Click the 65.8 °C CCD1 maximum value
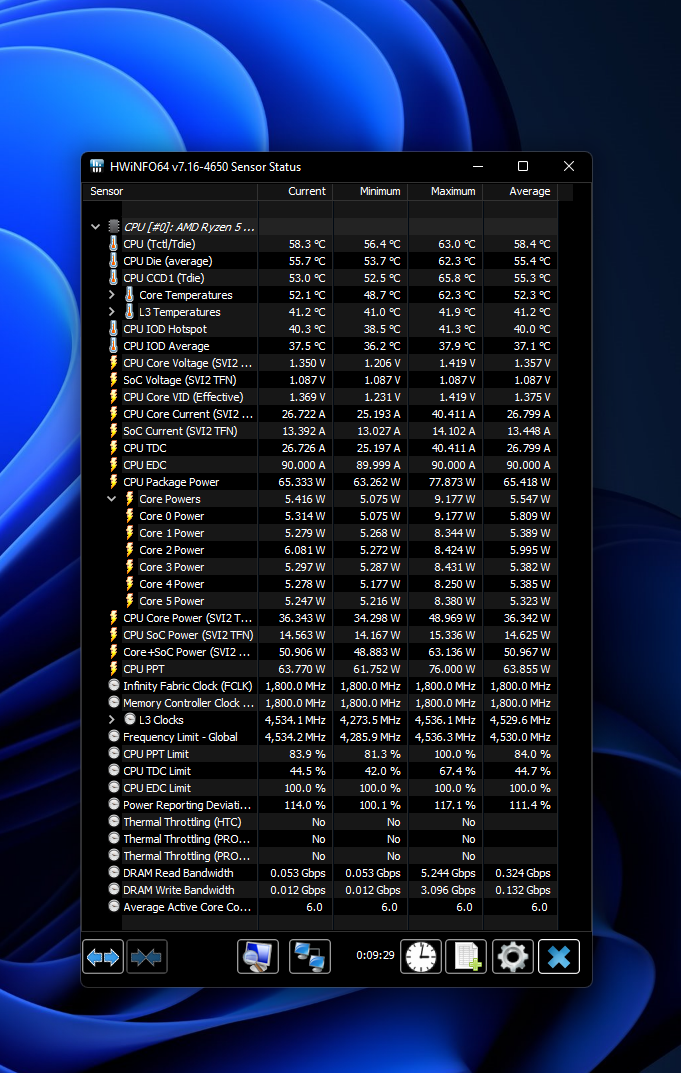 [x=457, y=278]
